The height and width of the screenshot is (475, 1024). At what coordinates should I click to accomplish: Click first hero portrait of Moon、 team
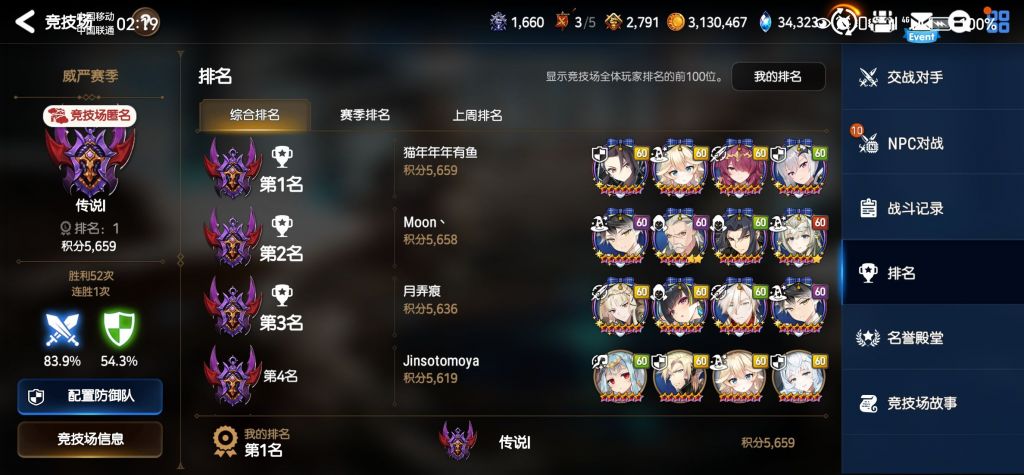(x=620, y=237)
